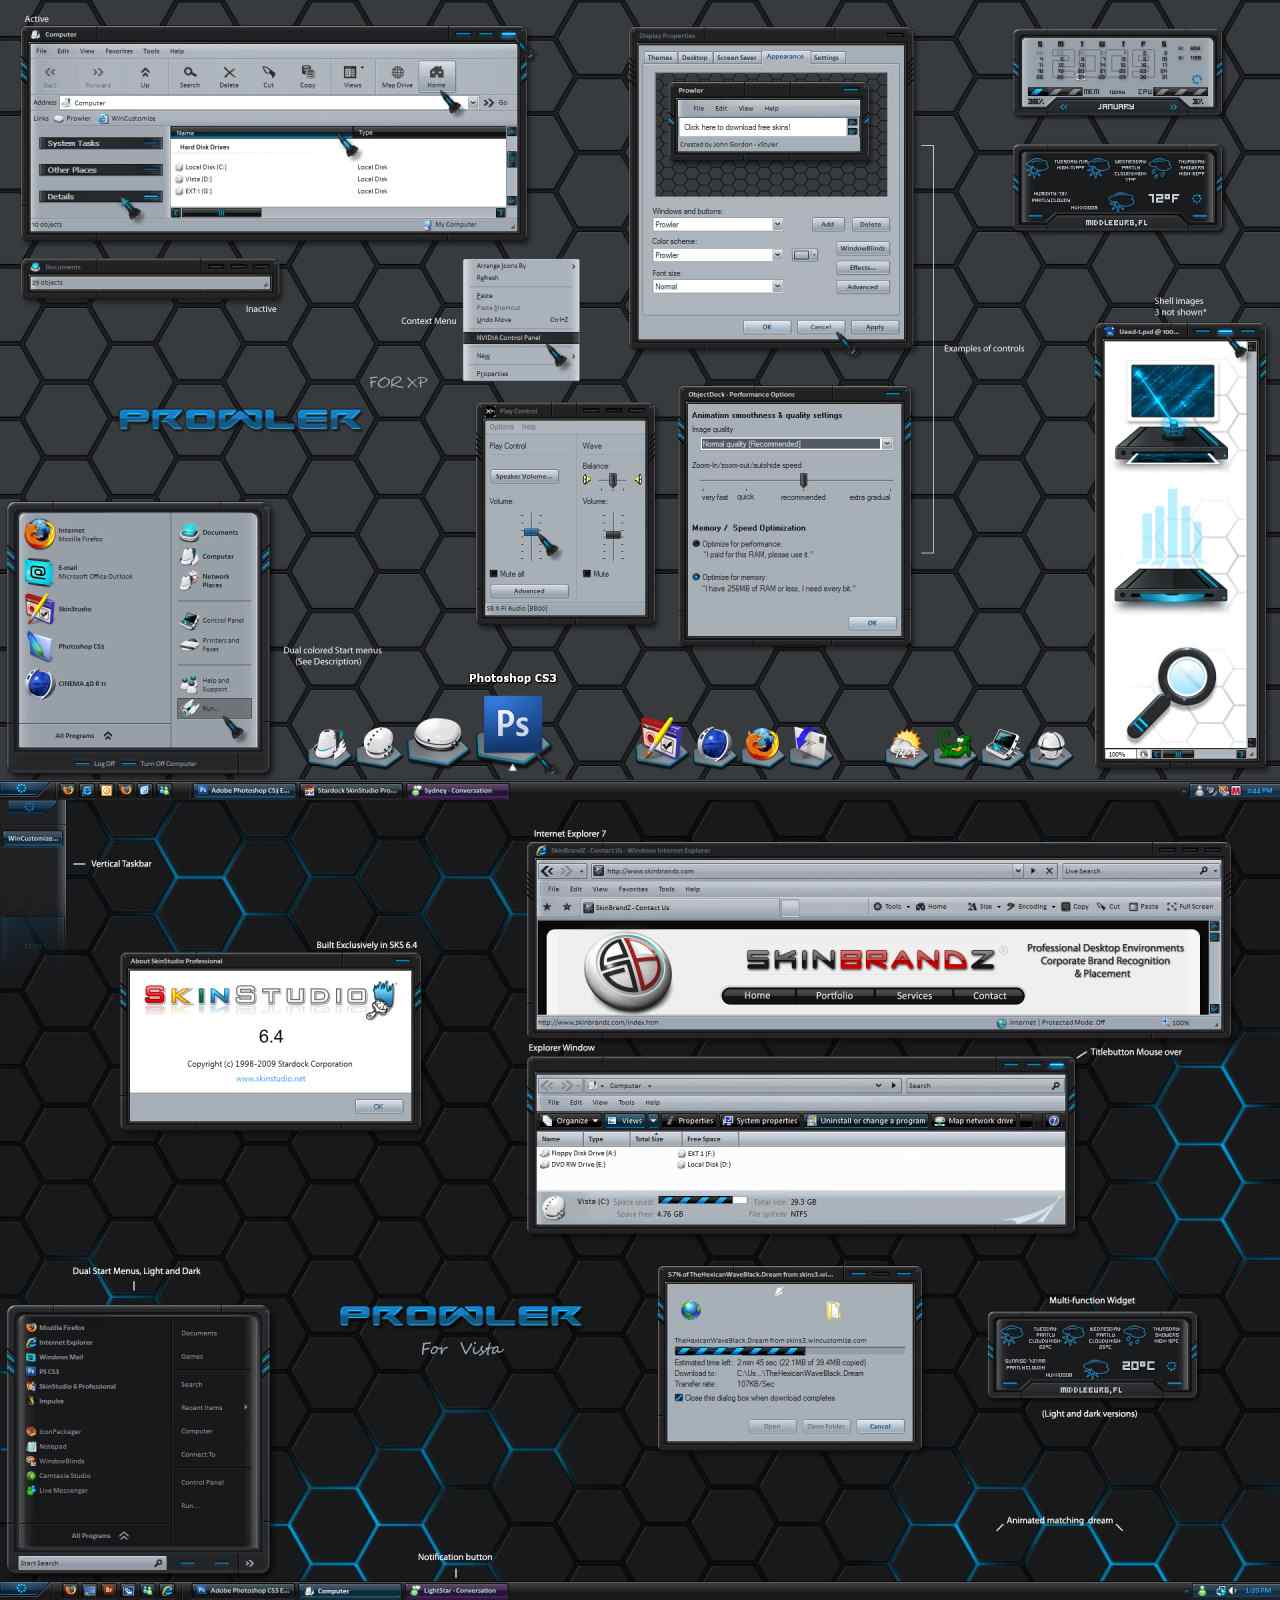Switch to Settings tab in Display Properties
The width and height of the screenshot is (1280, 1600).
(826, 58)
